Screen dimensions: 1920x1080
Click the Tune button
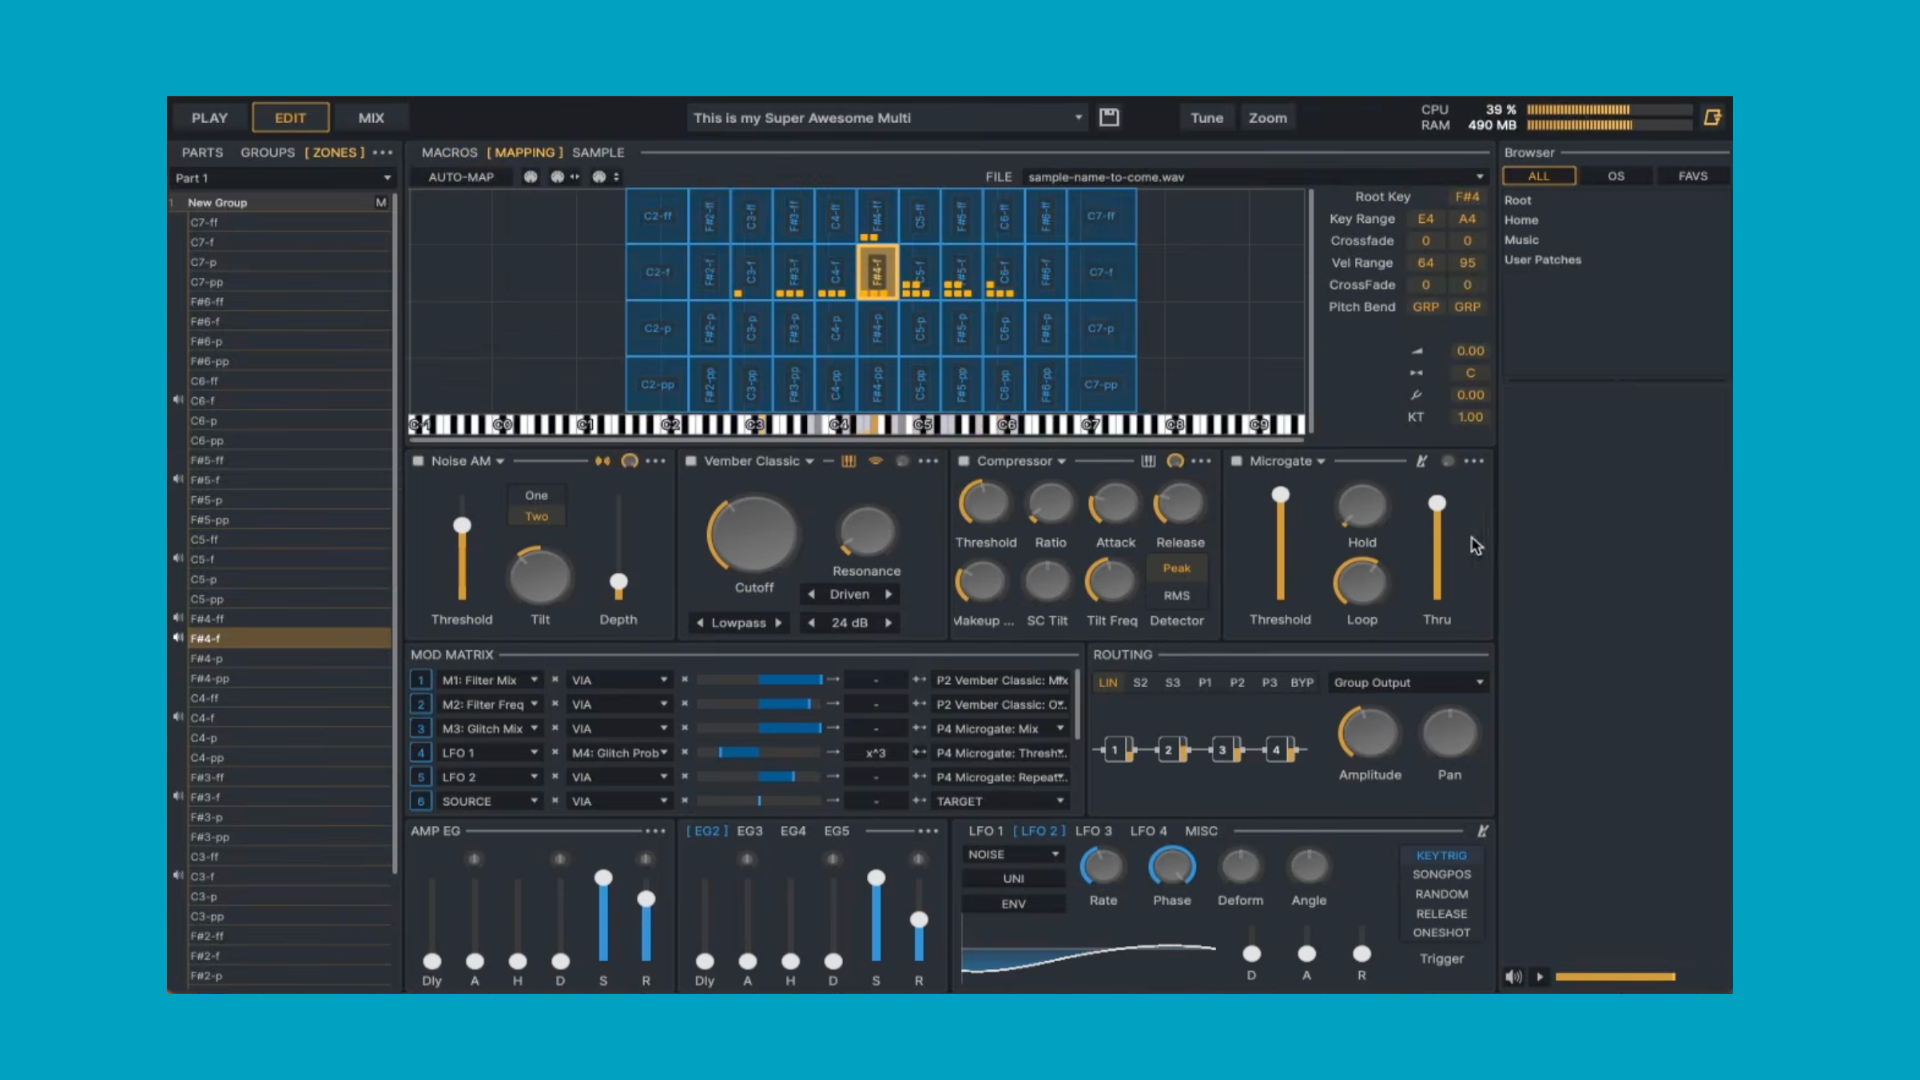(x=1206, y=118)
